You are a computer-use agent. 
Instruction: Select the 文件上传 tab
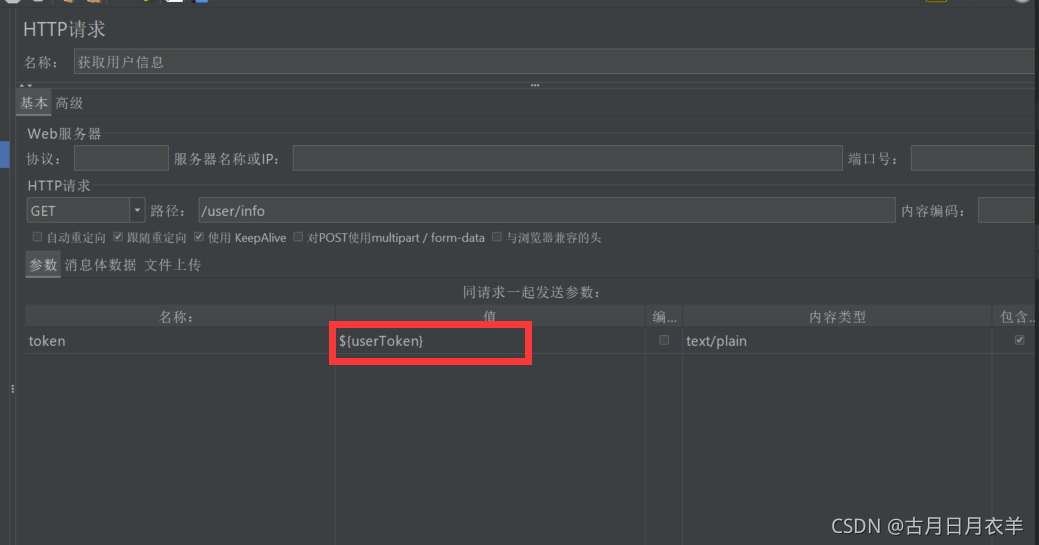point(173,265)
